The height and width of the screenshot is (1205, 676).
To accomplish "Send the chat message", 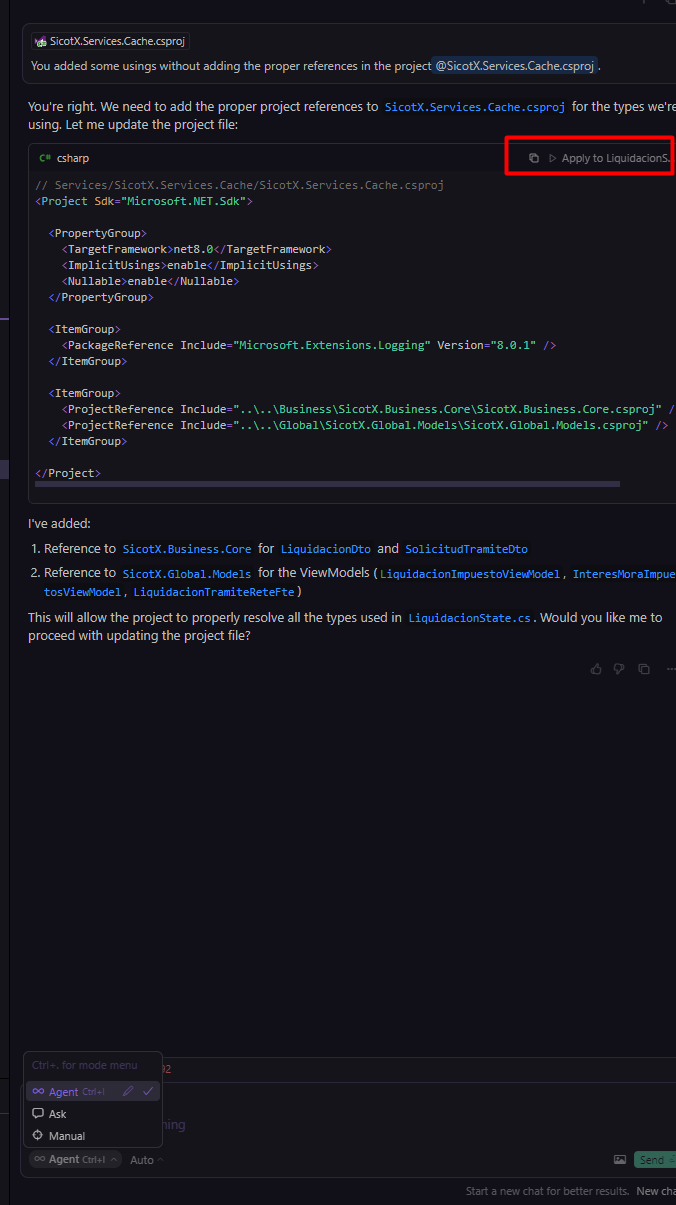I will coord(654,1160).
